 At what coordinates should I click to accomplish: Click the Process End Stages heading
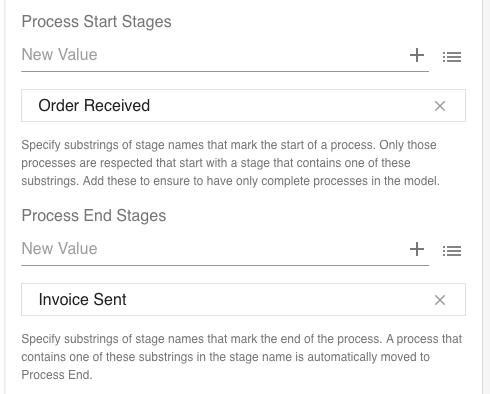pyautogui.click(x=94, y=216)
